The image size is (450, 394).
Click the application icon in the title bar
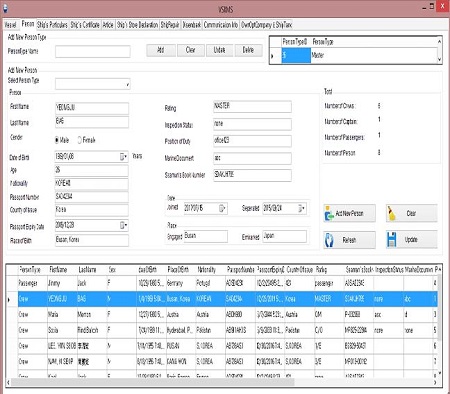click(x=5, y=9)
